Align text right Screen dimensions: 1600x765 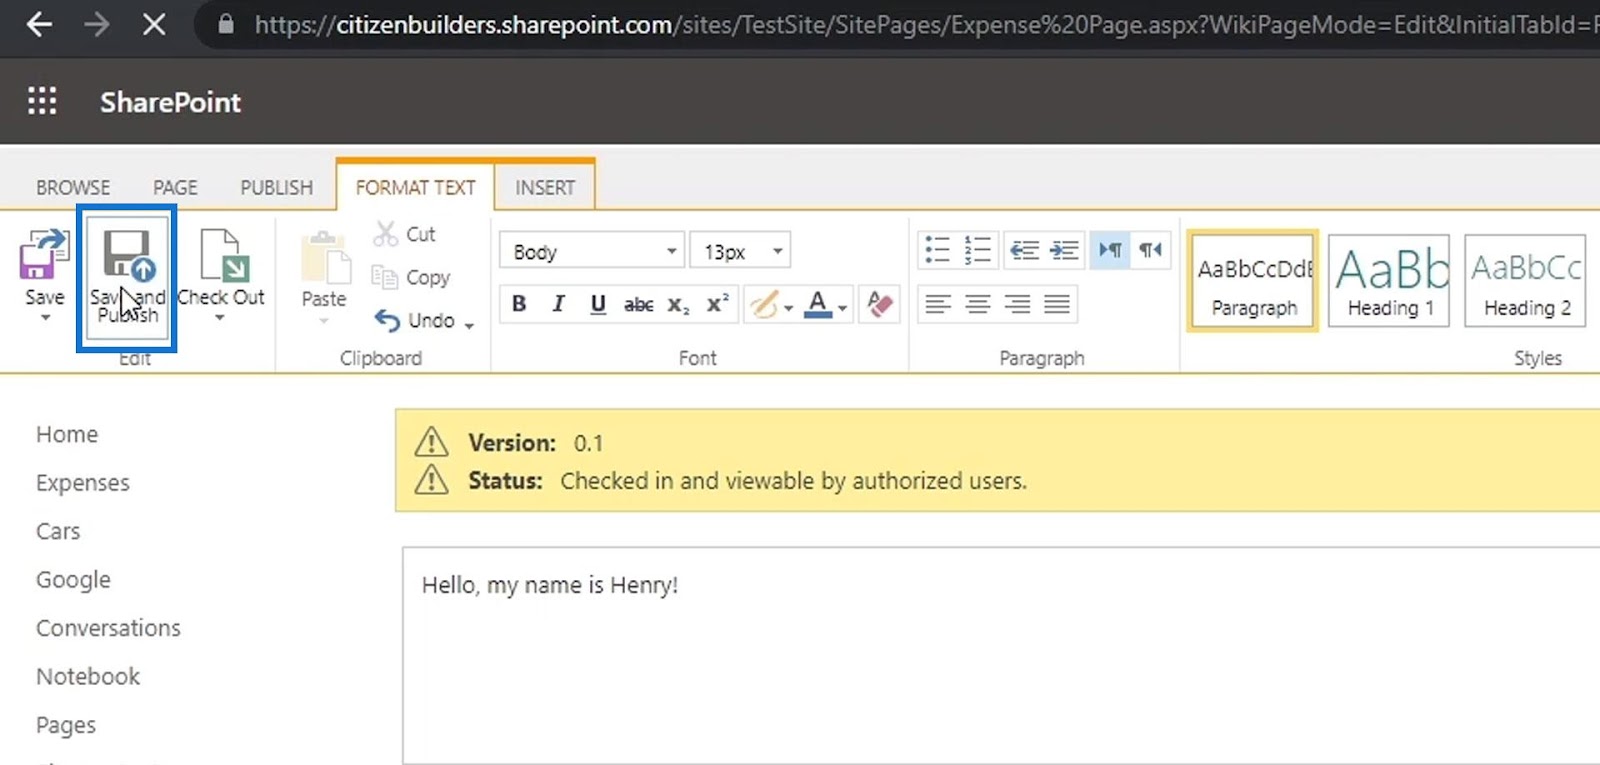click(x=1017, y=304)
